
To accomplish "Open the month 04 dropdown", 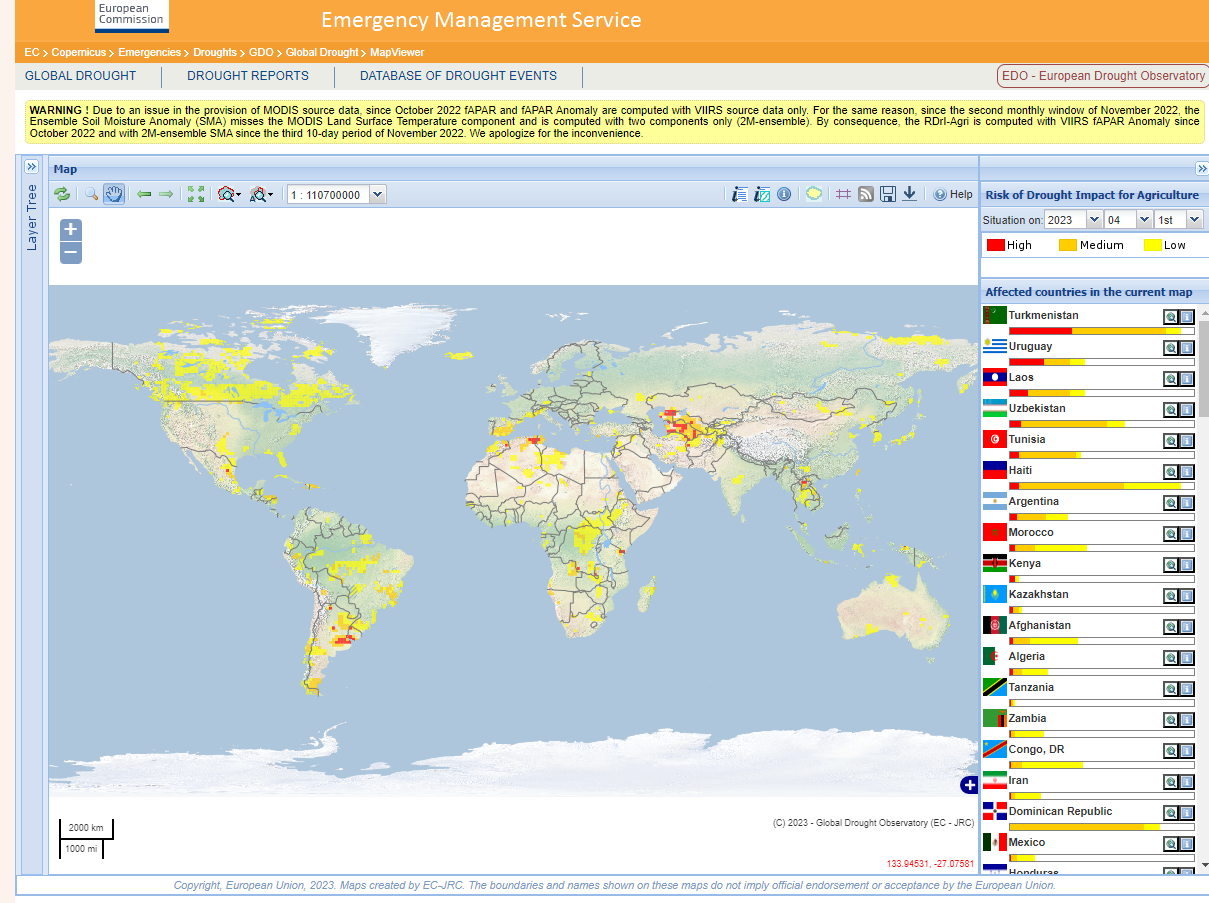I will [1143, 220].
